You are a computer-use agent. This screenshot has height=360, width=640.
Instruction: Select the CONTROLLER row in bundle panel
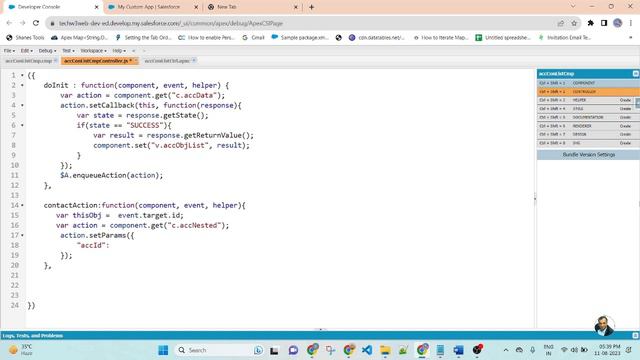coord(588,92)
